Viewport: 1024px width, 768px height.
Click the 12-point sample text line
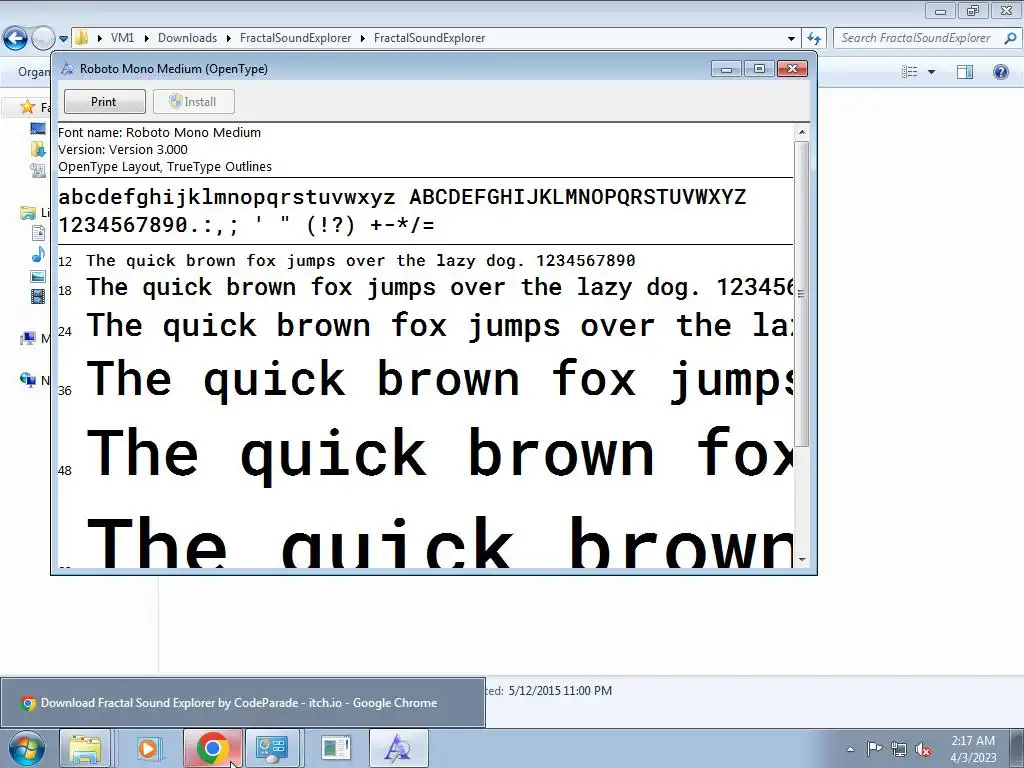[360, 261]
